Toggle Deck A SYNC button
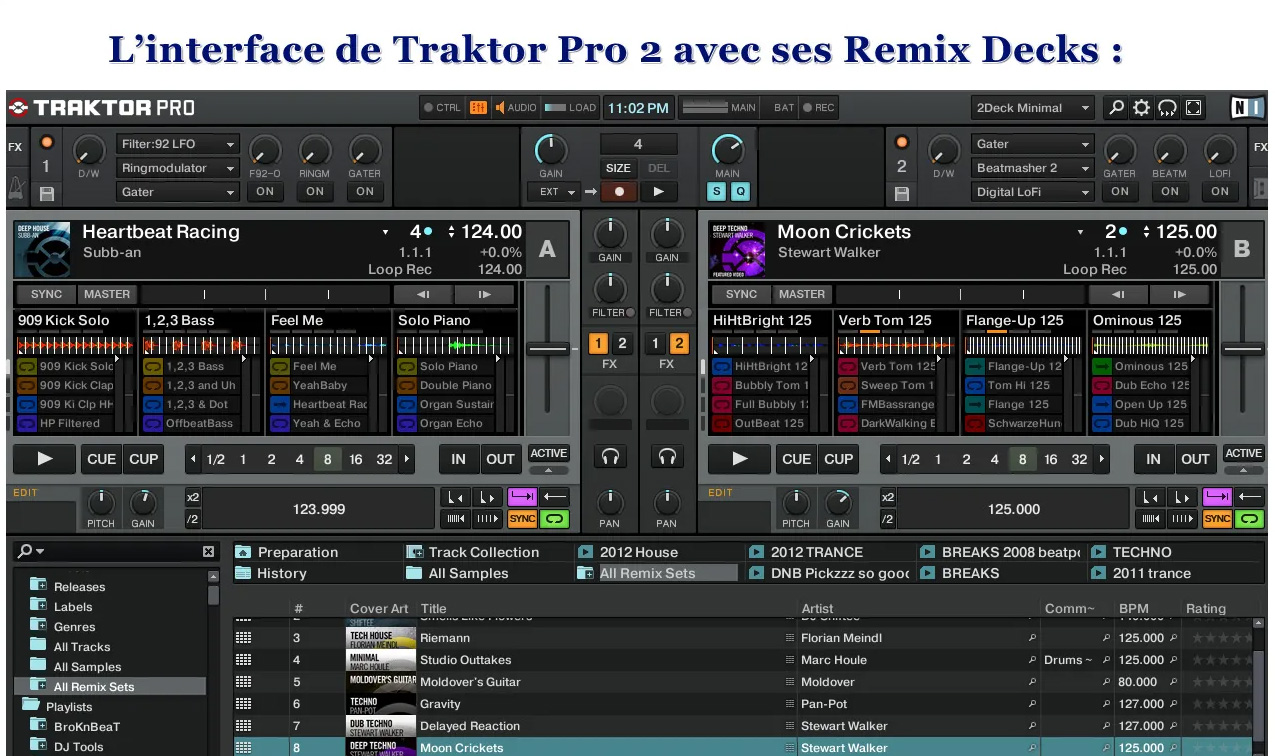 pyautogui.click(x=46, y=294)
